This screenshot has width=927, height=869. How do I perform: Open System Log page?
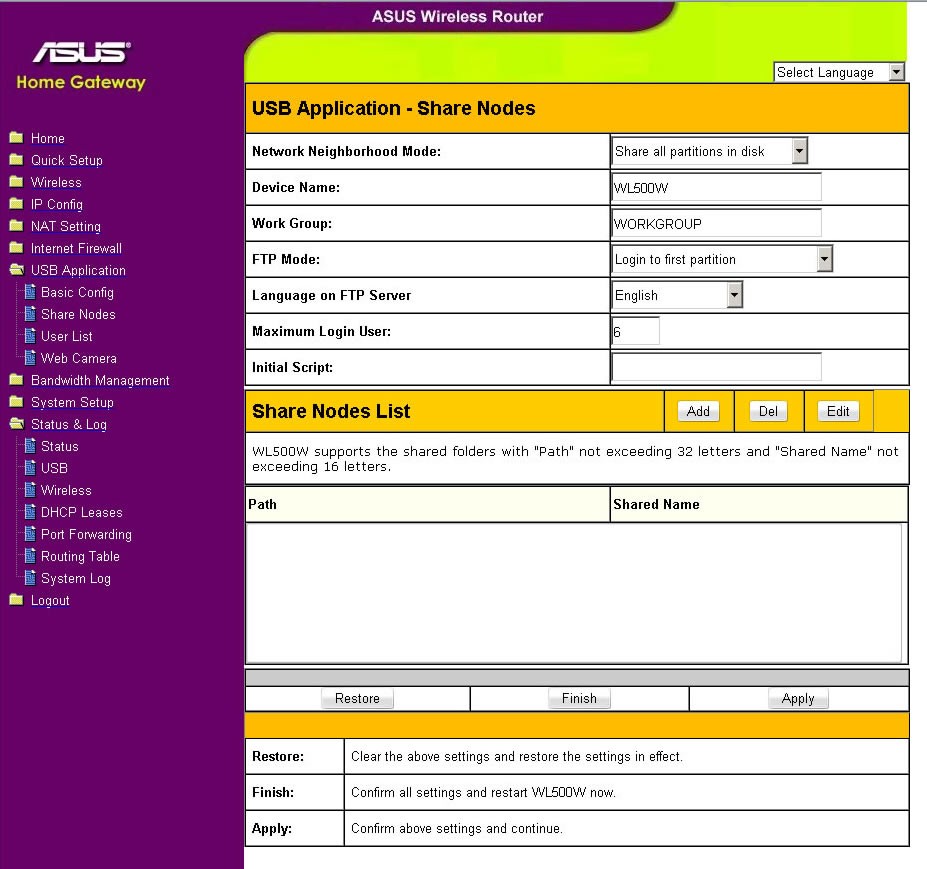[76, 578]
